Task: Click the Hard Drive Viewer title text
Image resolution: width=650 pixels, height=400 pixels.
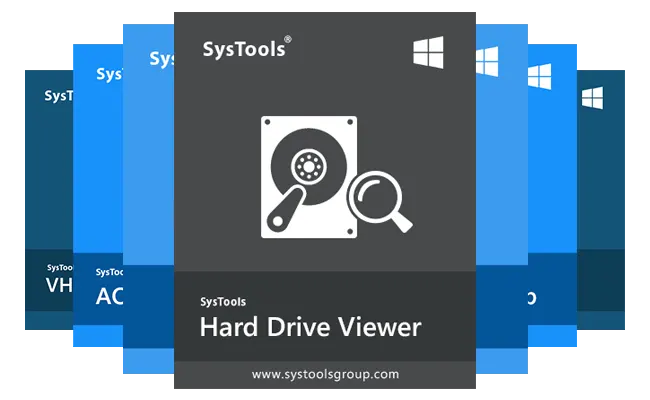Action: click(310, 327)
